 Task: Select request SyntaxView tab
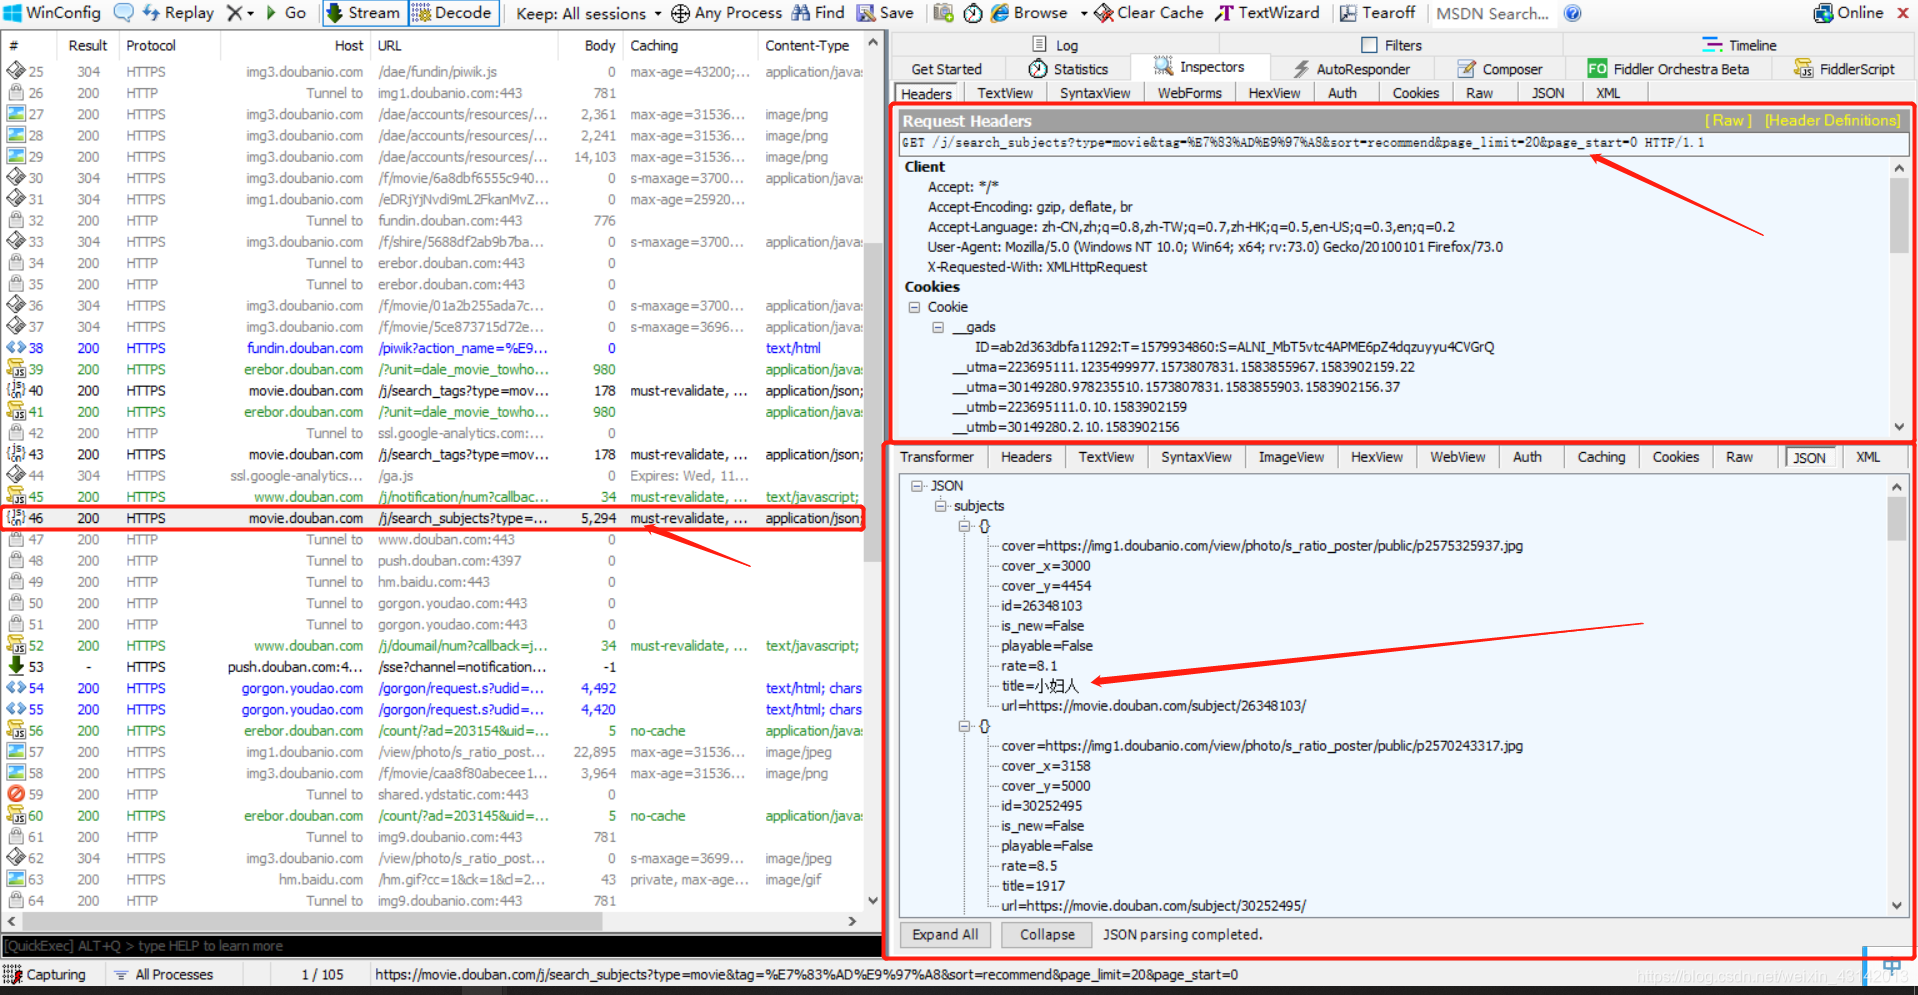pyautogui.click(x=1095, y=93)
